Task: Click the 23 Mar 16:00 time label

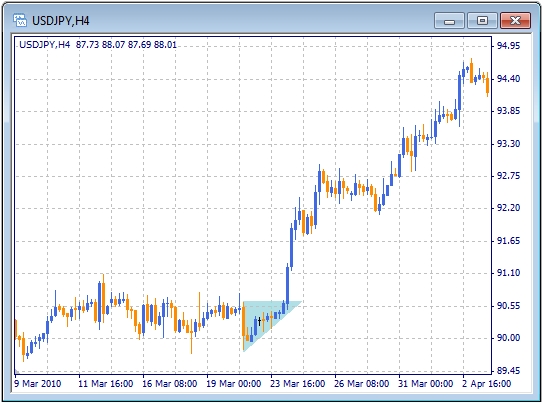Action: 298,383
